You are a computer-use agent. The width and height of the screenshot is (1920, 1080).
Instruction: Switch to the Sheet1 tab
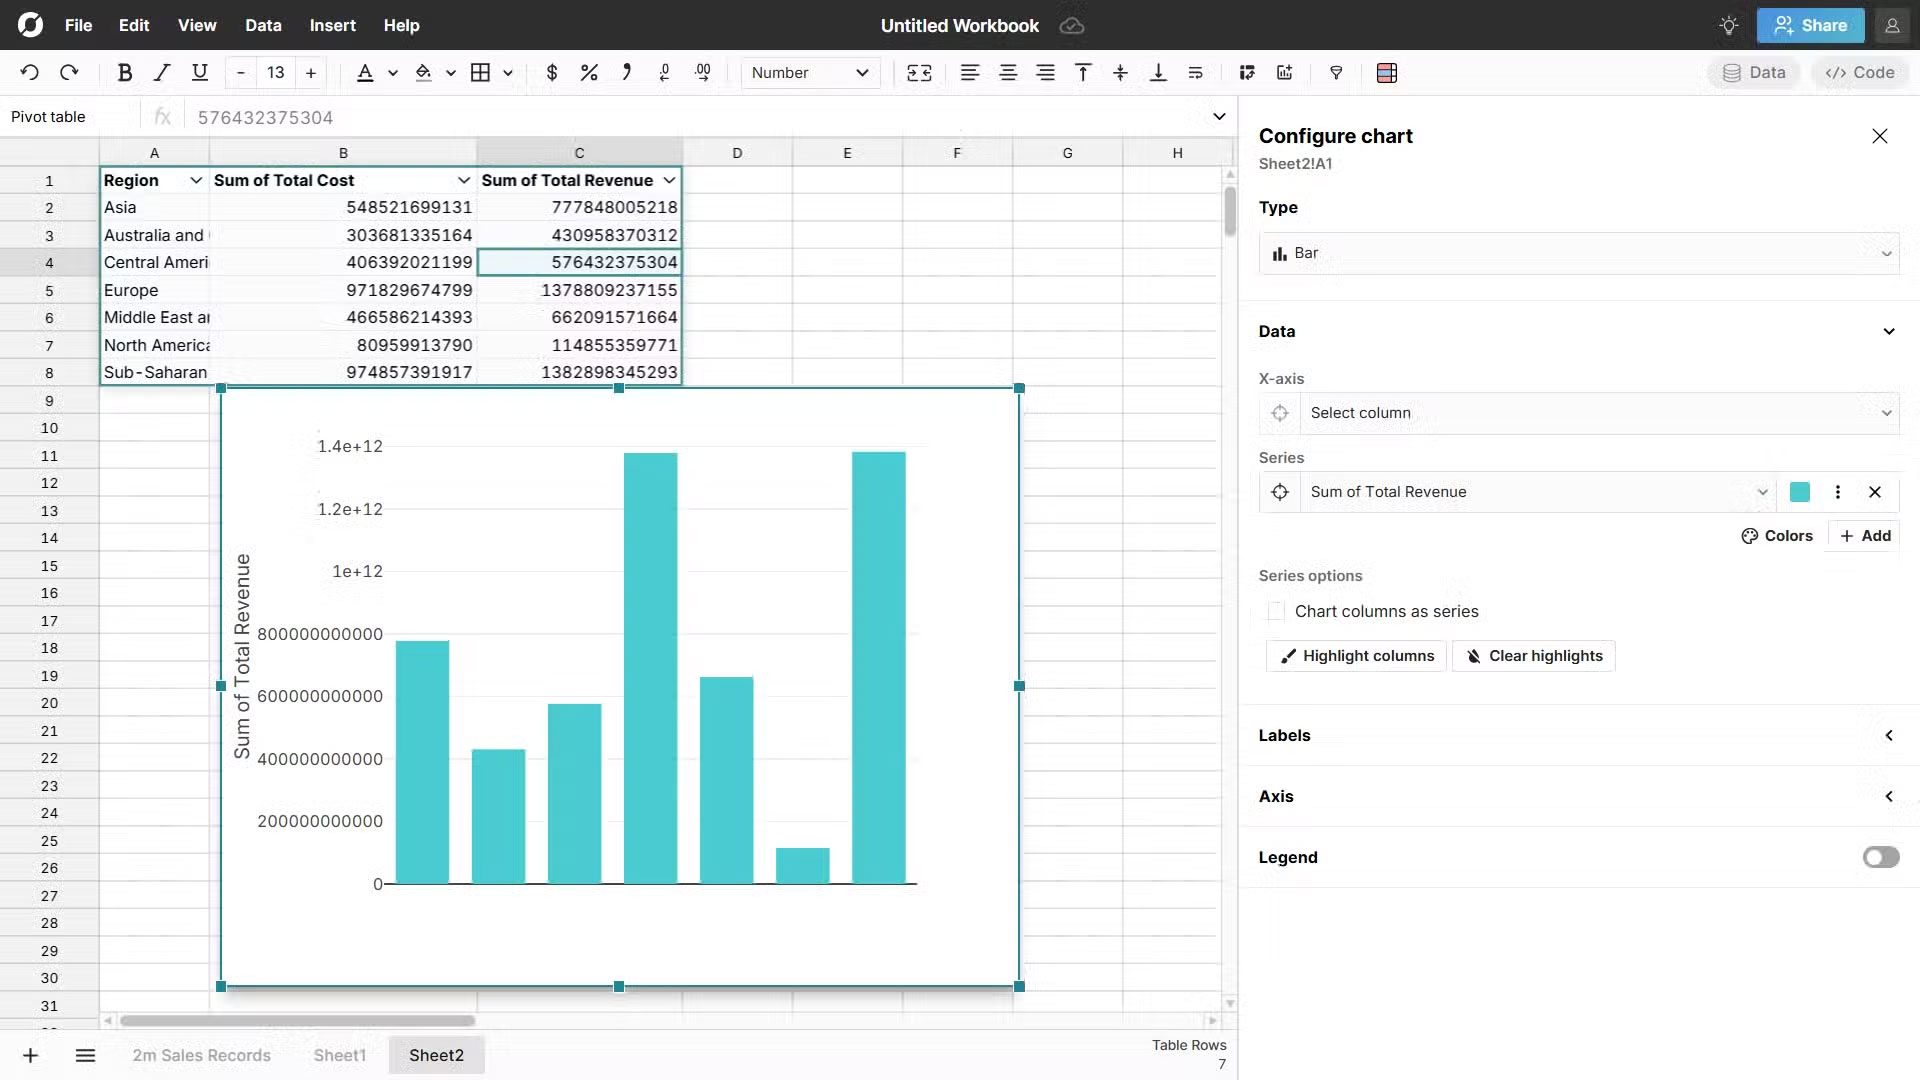coord(339,1055)
